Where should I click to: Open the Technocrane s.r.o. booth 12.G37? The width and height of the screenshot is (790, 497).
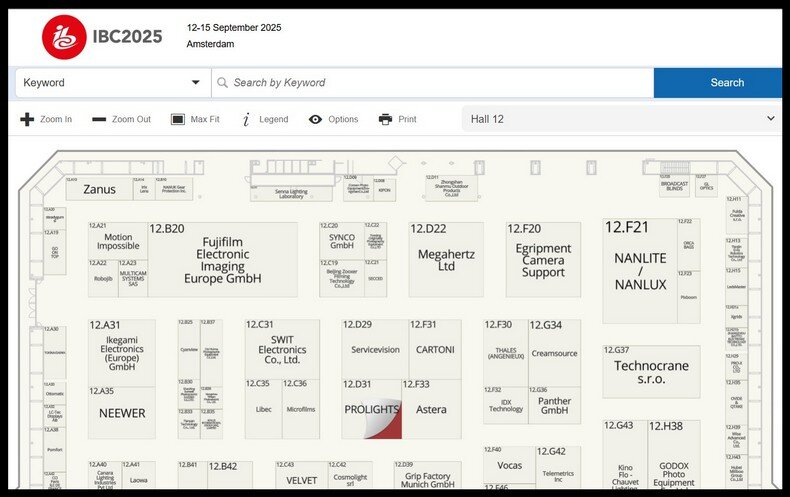pyautogui.click(x=651, y=372)
